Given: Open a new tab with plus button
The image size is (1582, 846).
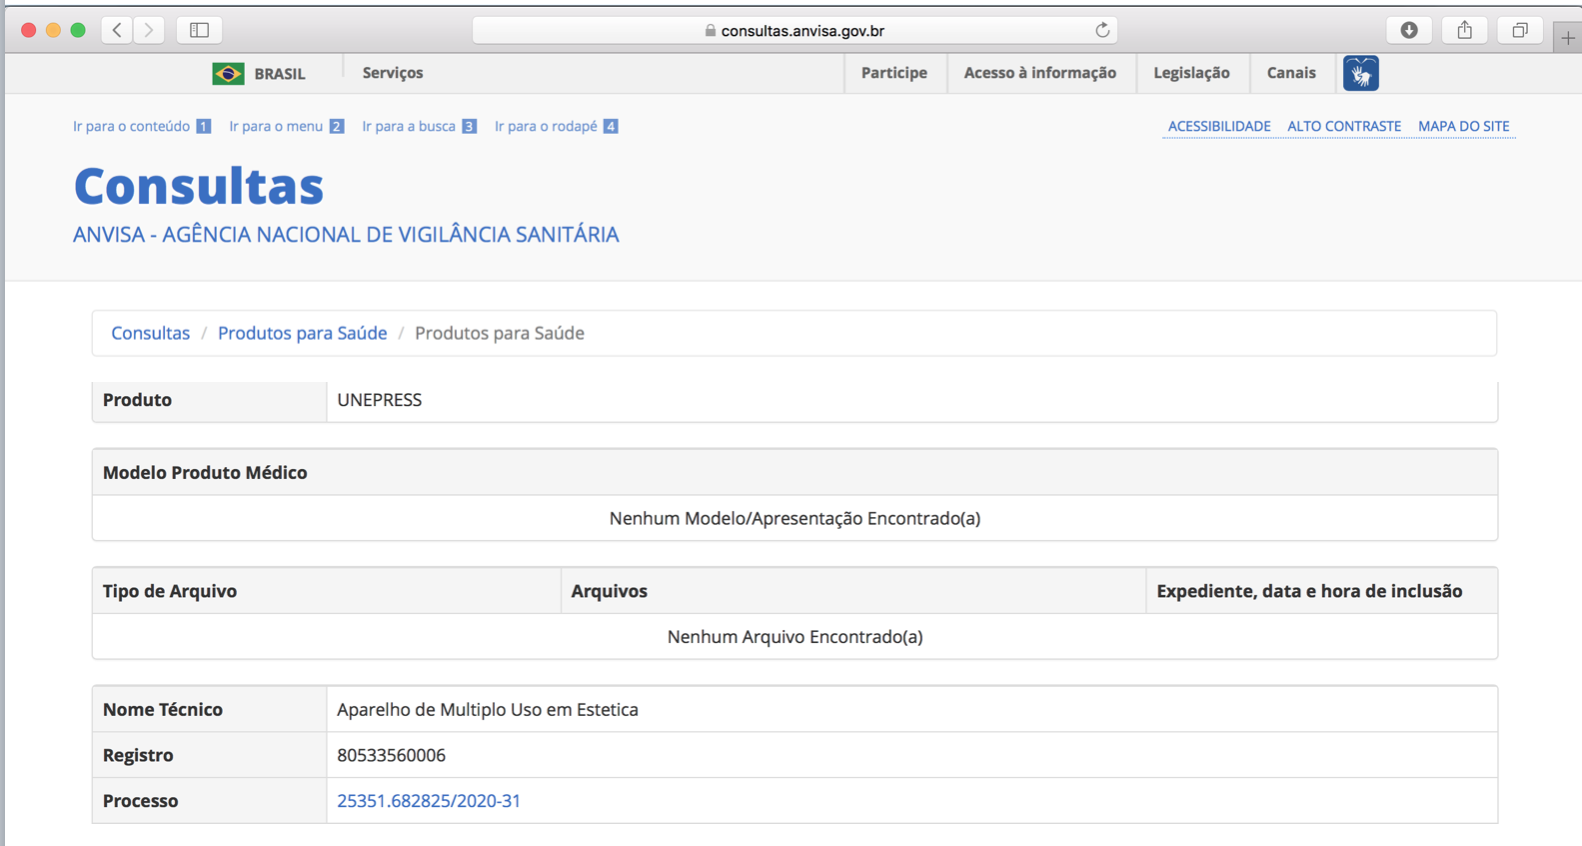Looking at the screenshot, I should click(1567, 38).
